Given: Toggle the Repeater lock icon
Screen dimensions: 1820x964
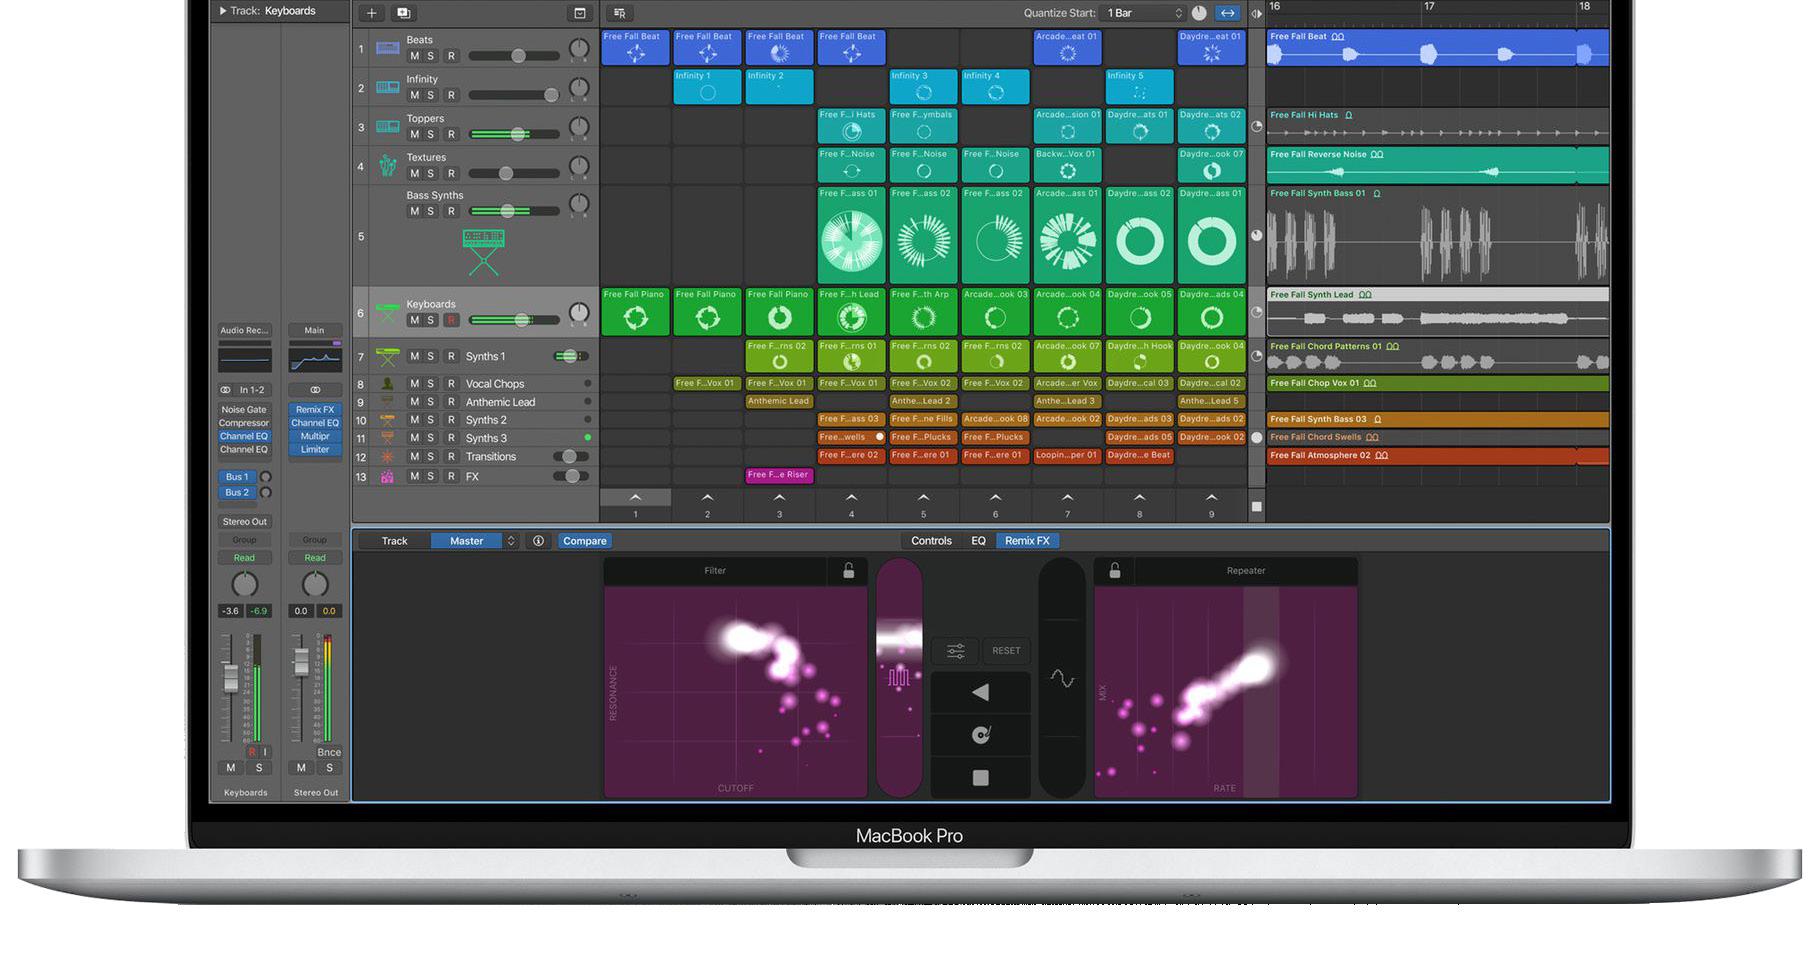Looking at the screenshot, I should (1114, 571).
